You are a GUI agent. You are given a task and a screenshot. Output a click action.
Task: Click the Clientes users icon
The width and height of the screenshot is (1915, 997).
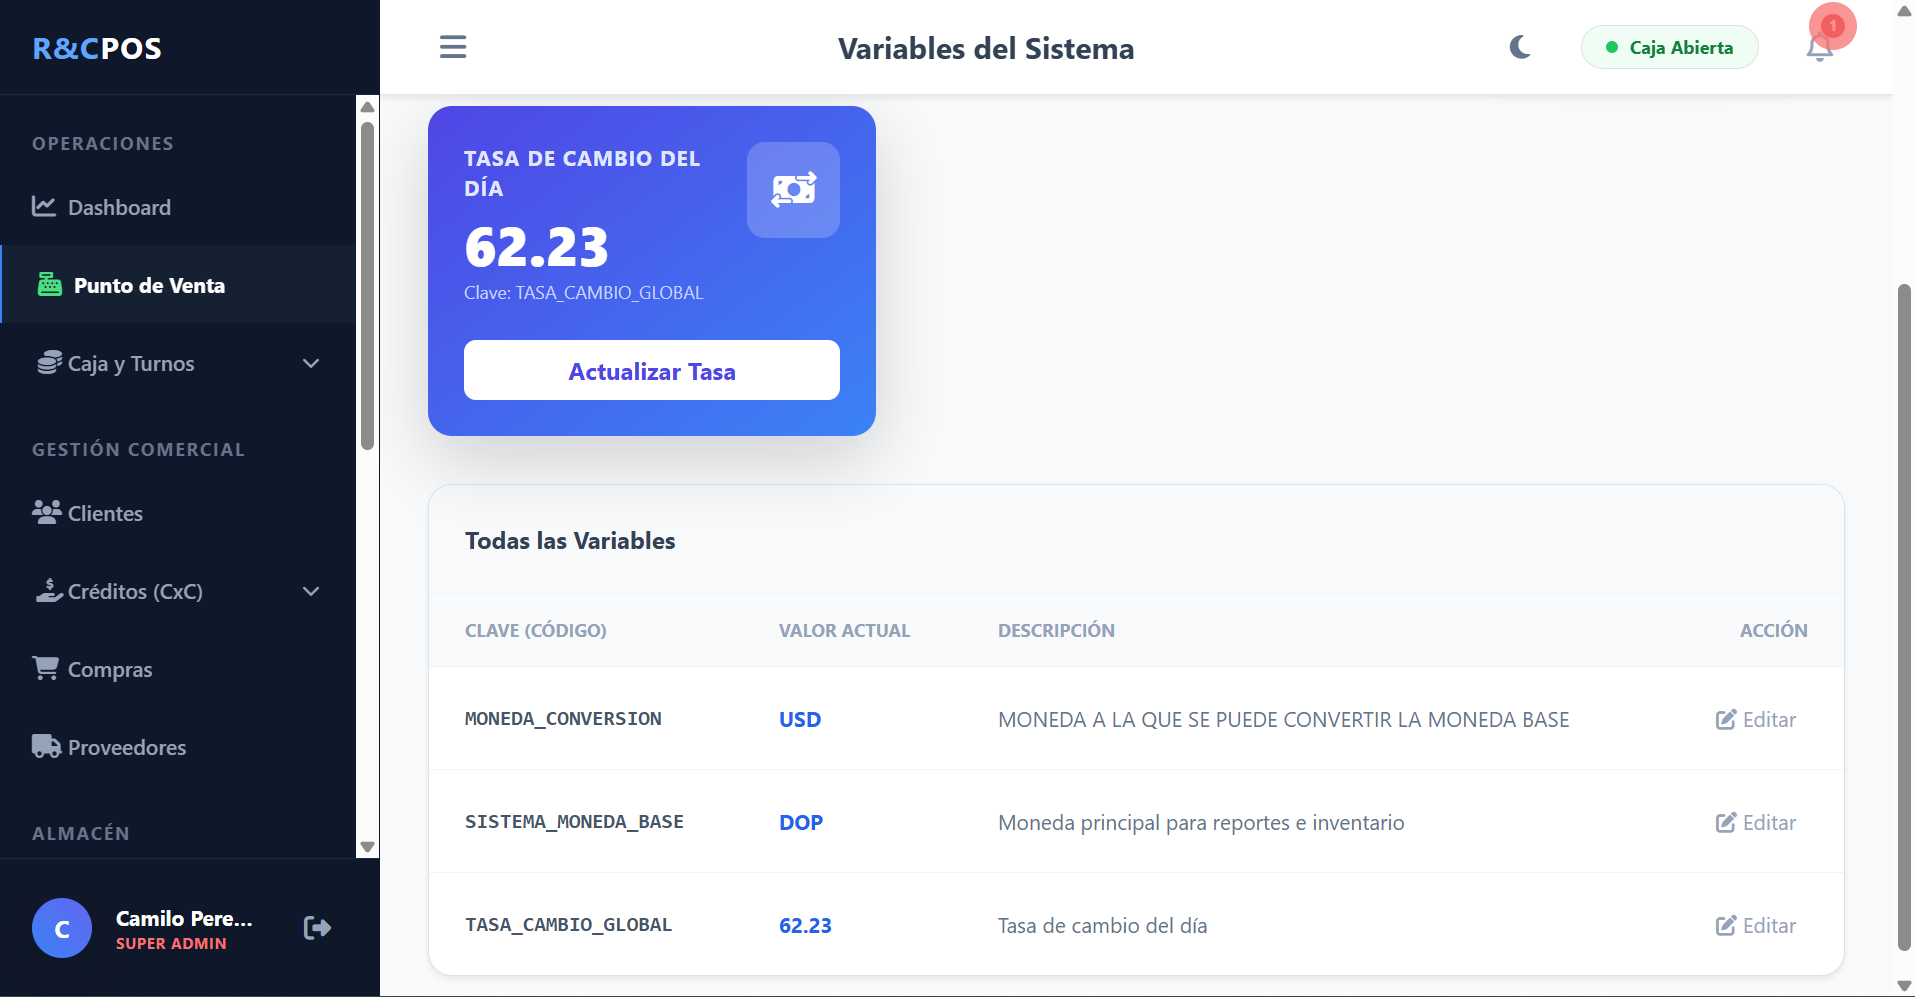tap(46, 512)
